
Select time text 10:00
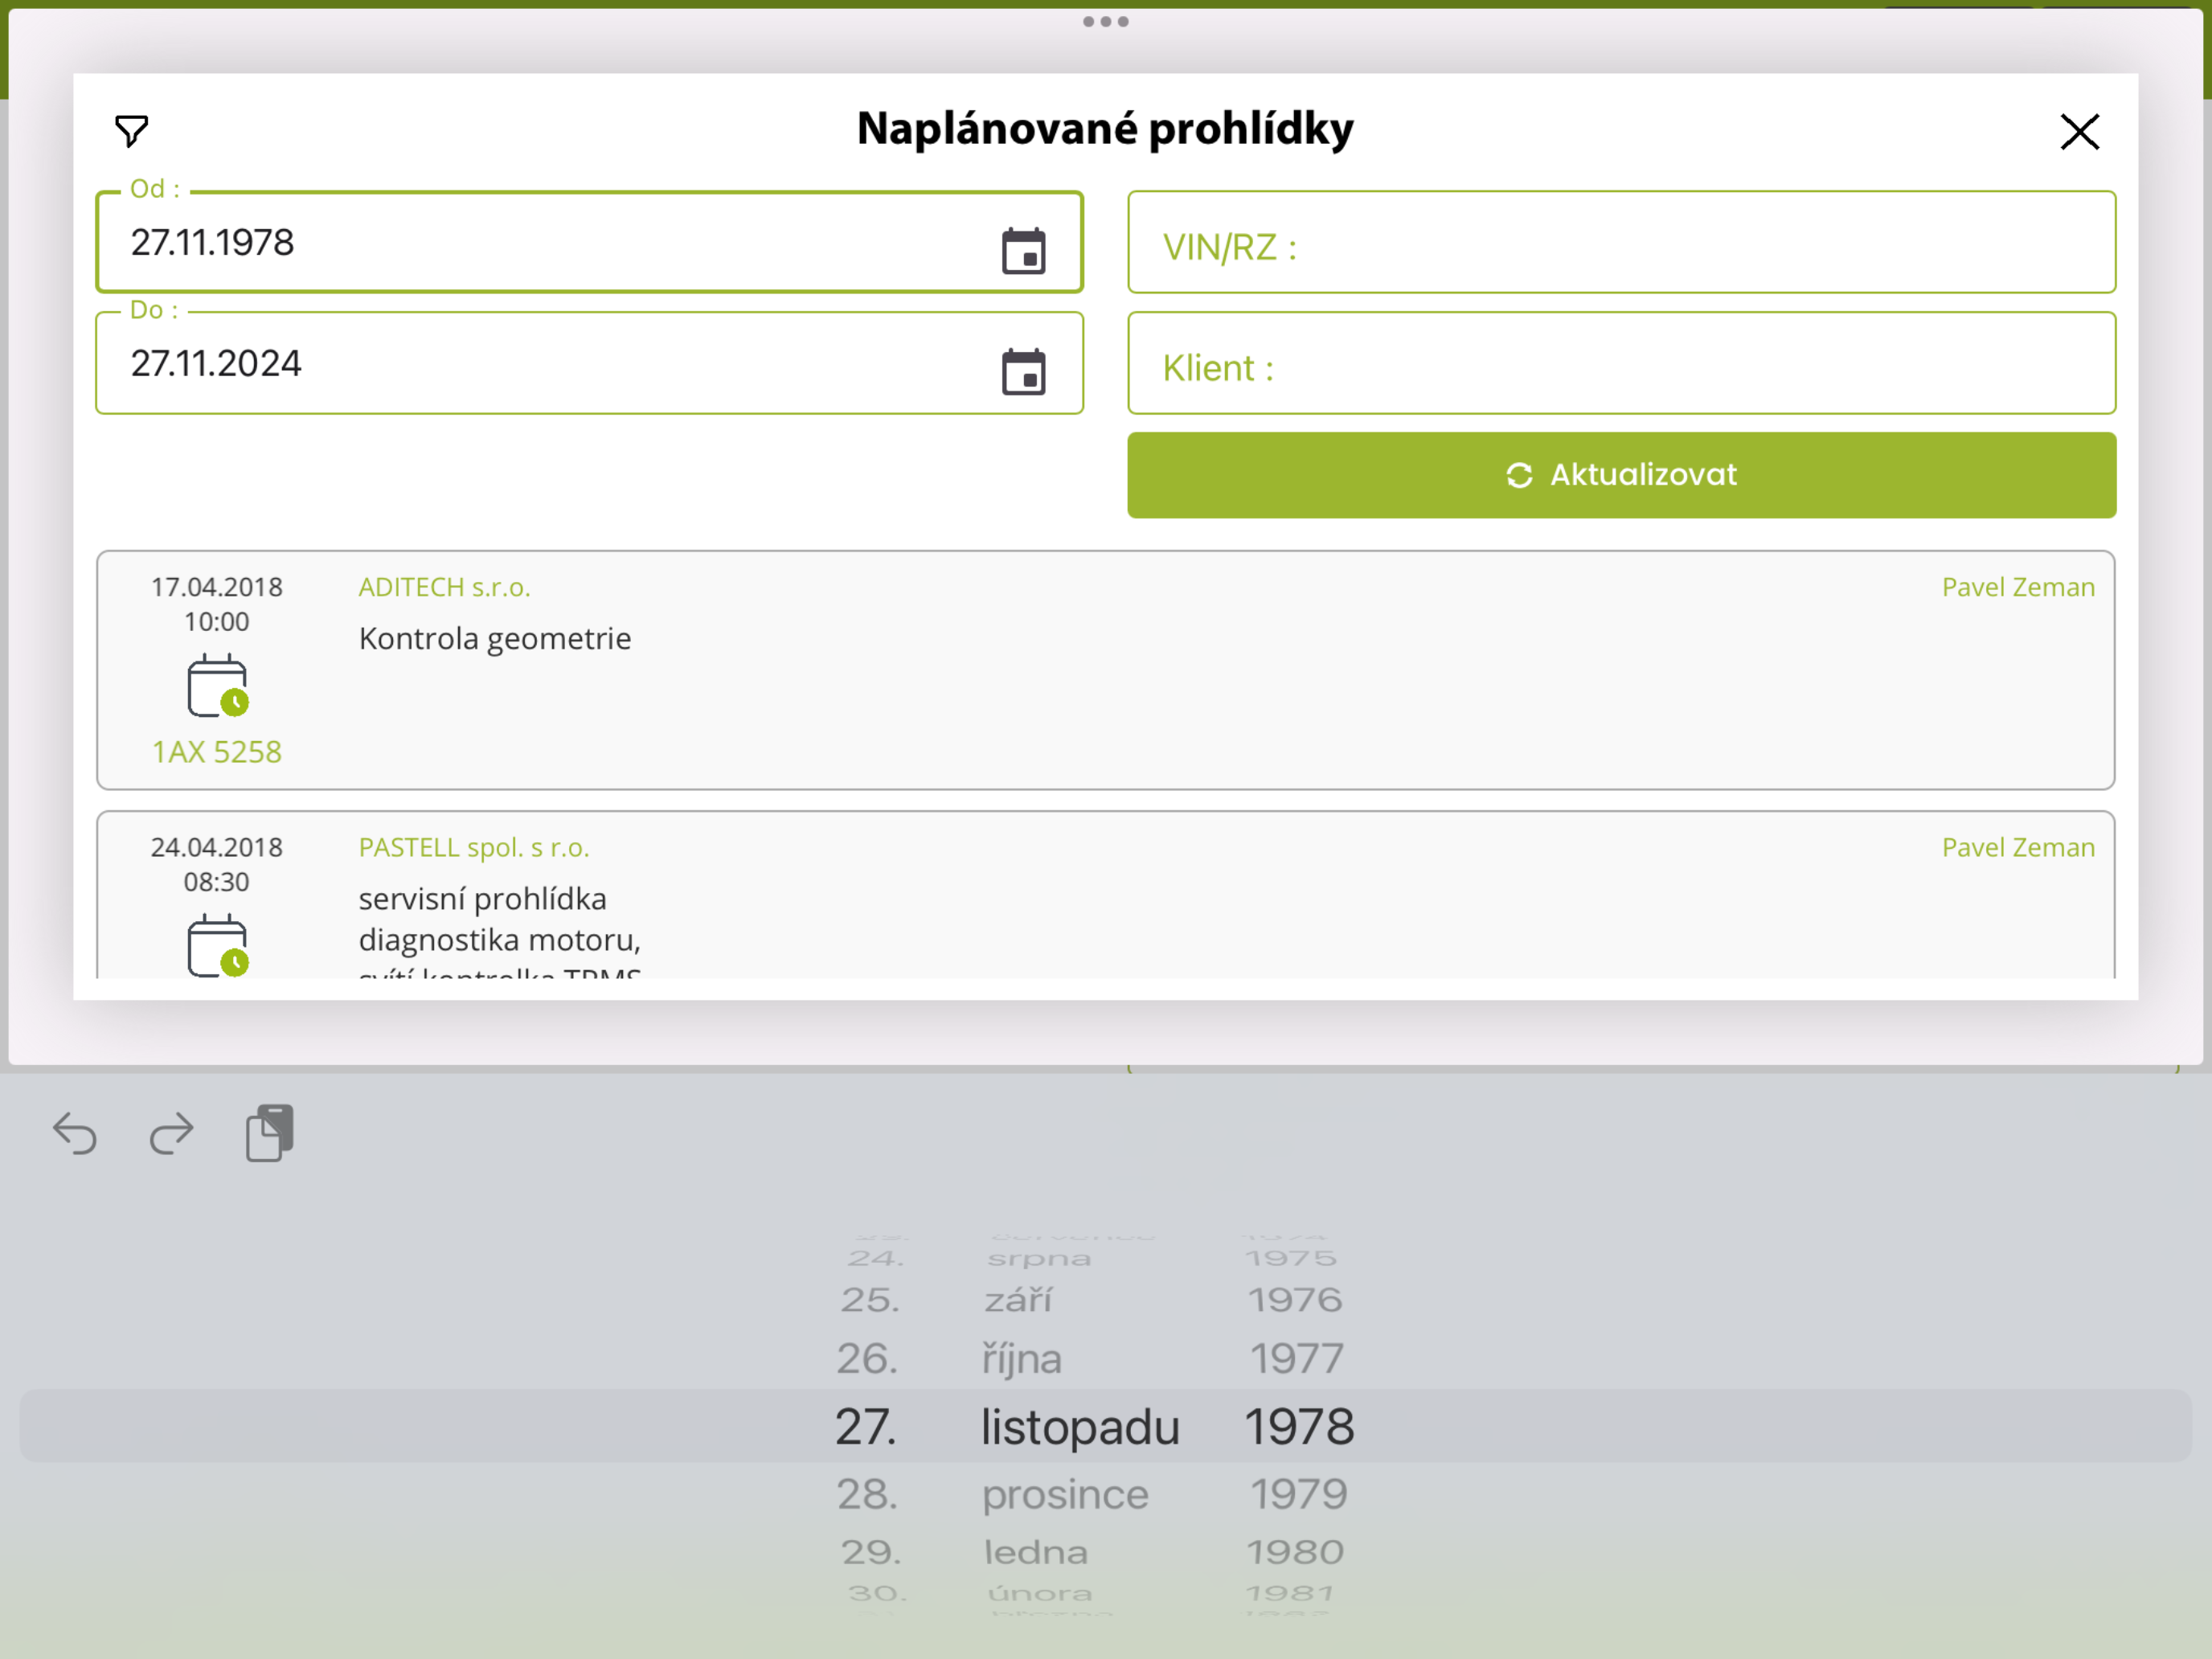(x=217, y=622)
